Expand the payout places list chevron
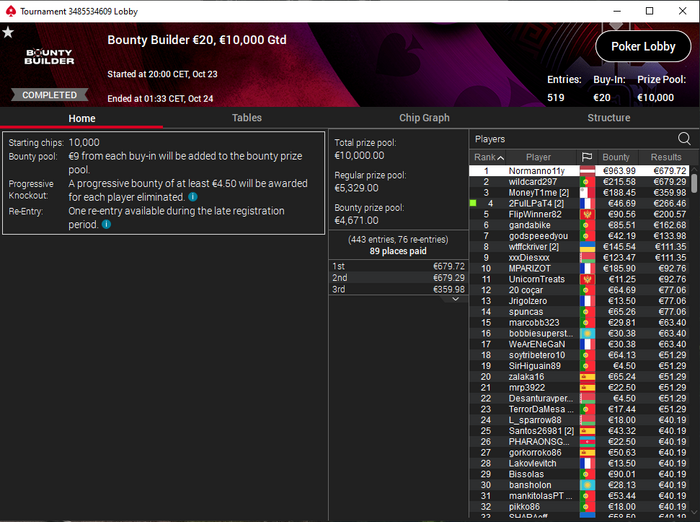This screenshot has height=522, width=700. coord(455,299)
